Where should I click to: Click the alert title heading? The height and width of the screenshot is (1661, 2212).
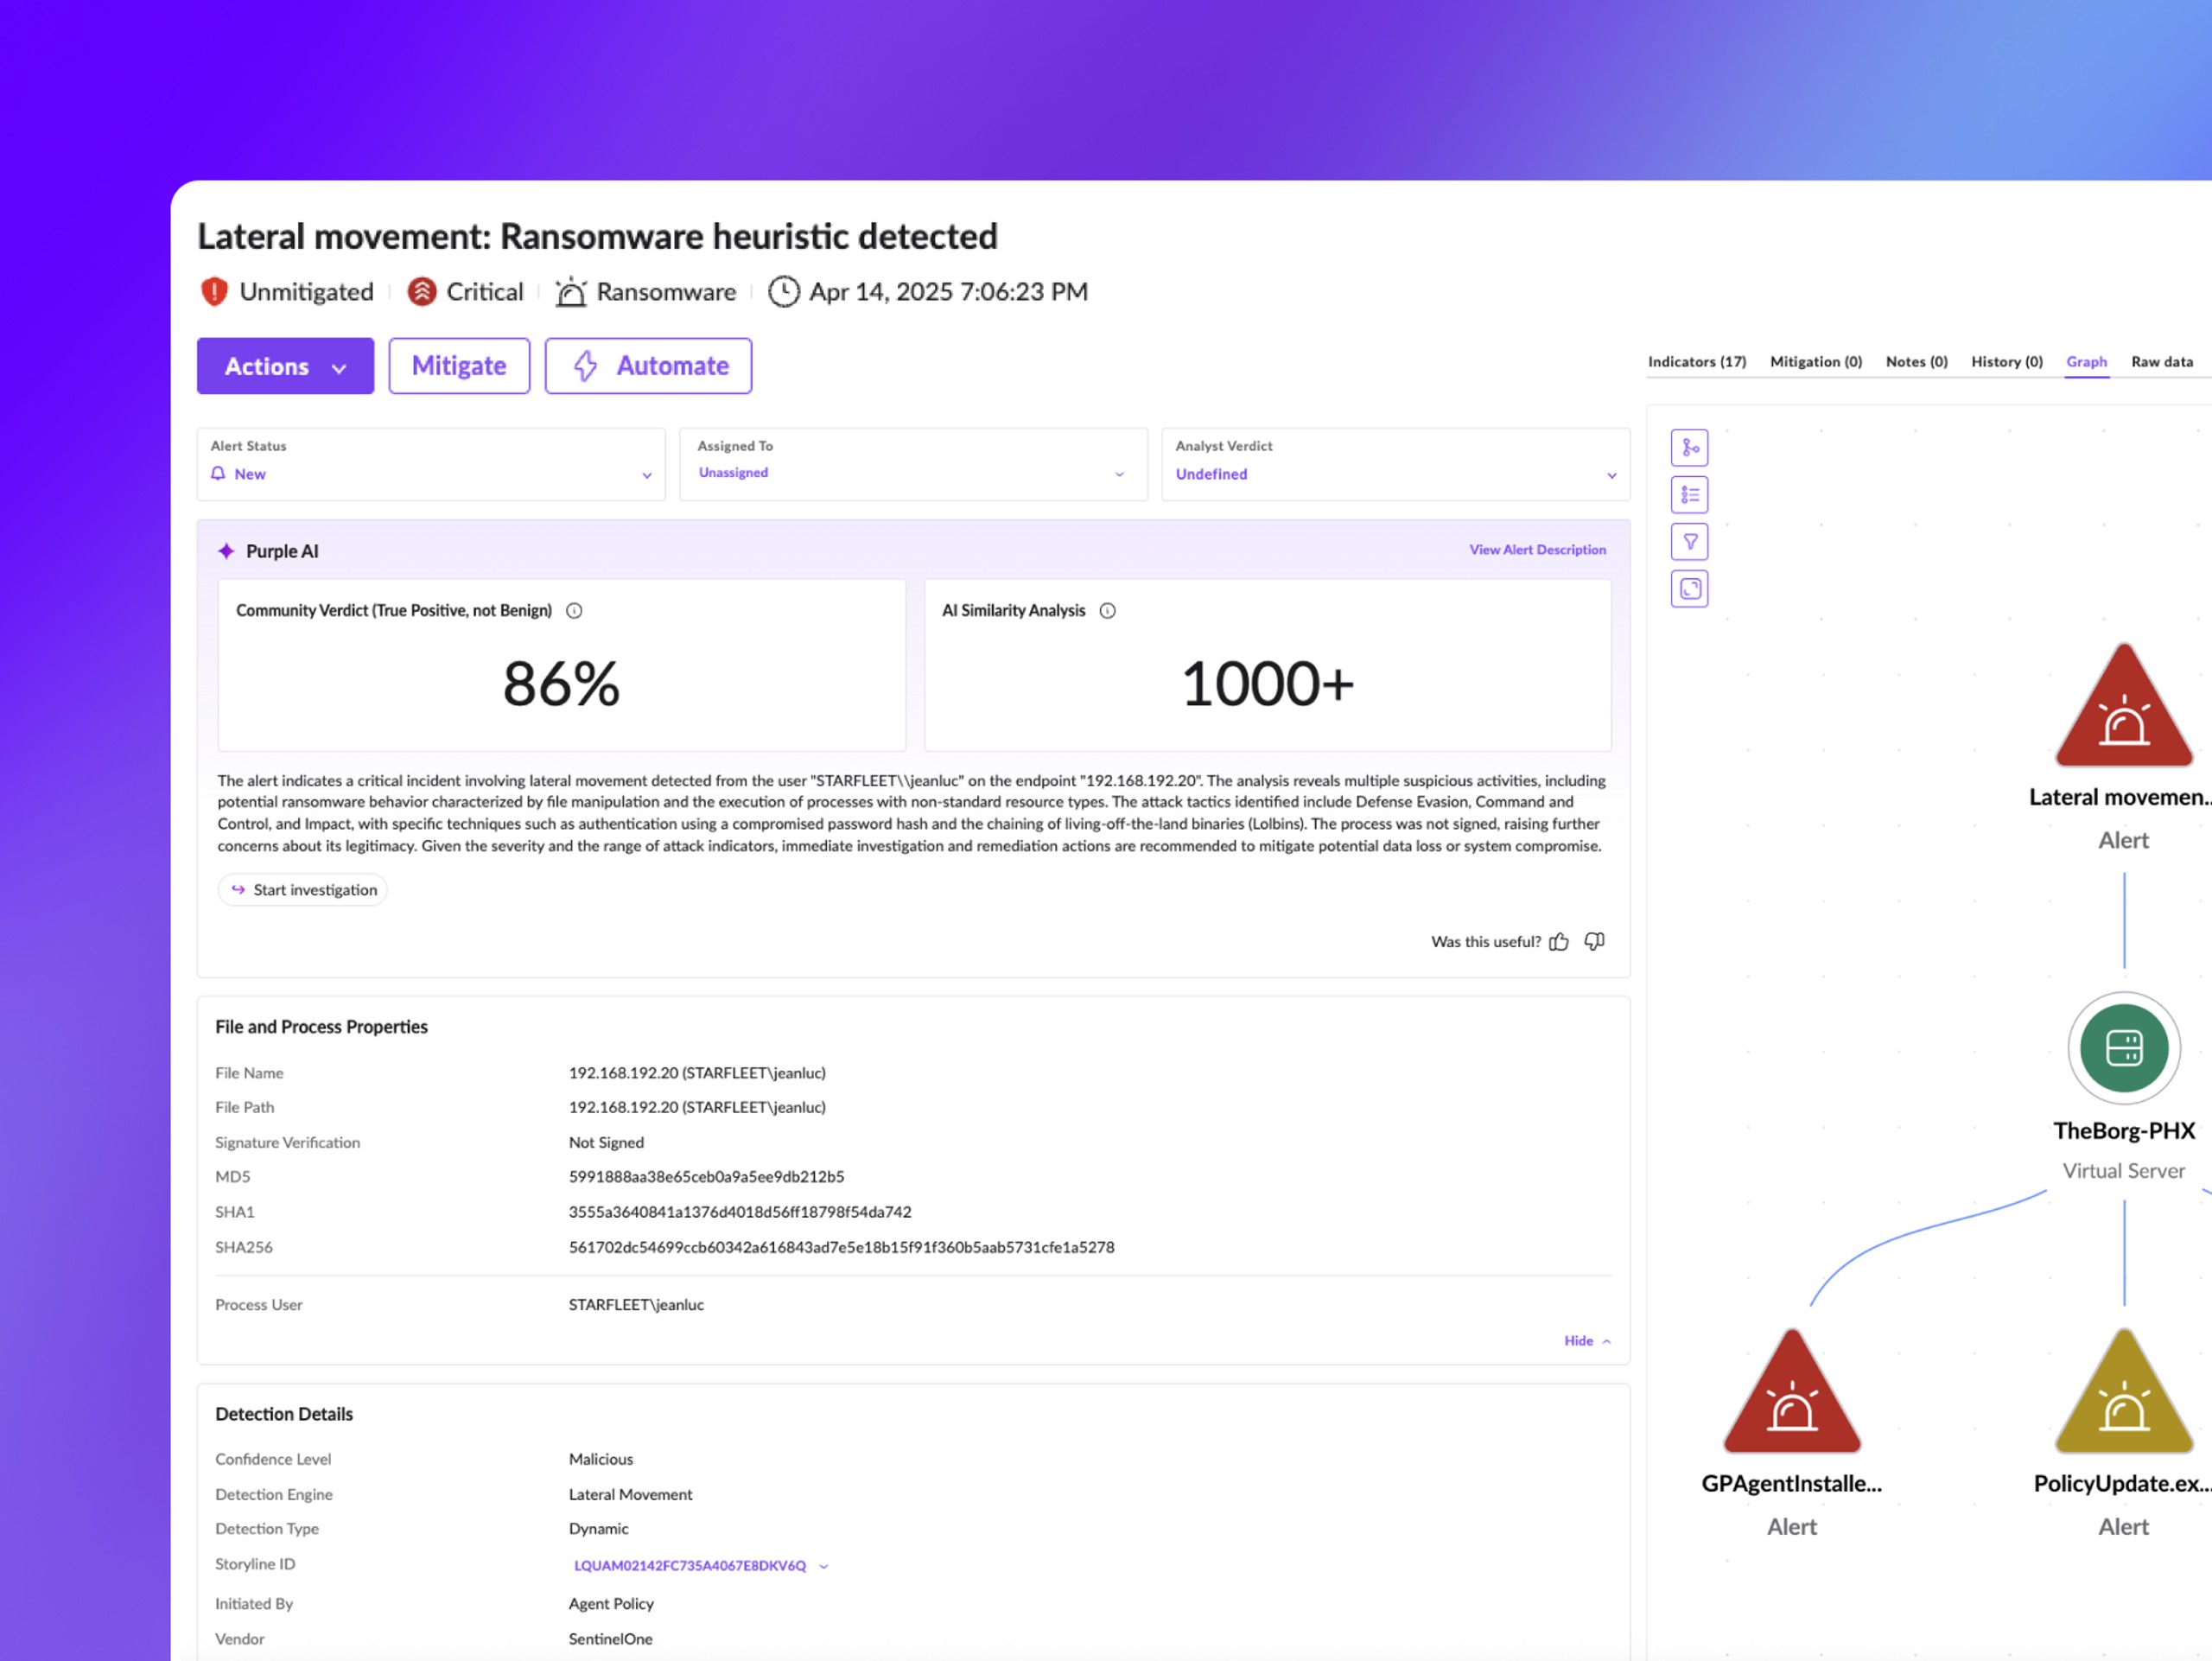tap(597, 237)
